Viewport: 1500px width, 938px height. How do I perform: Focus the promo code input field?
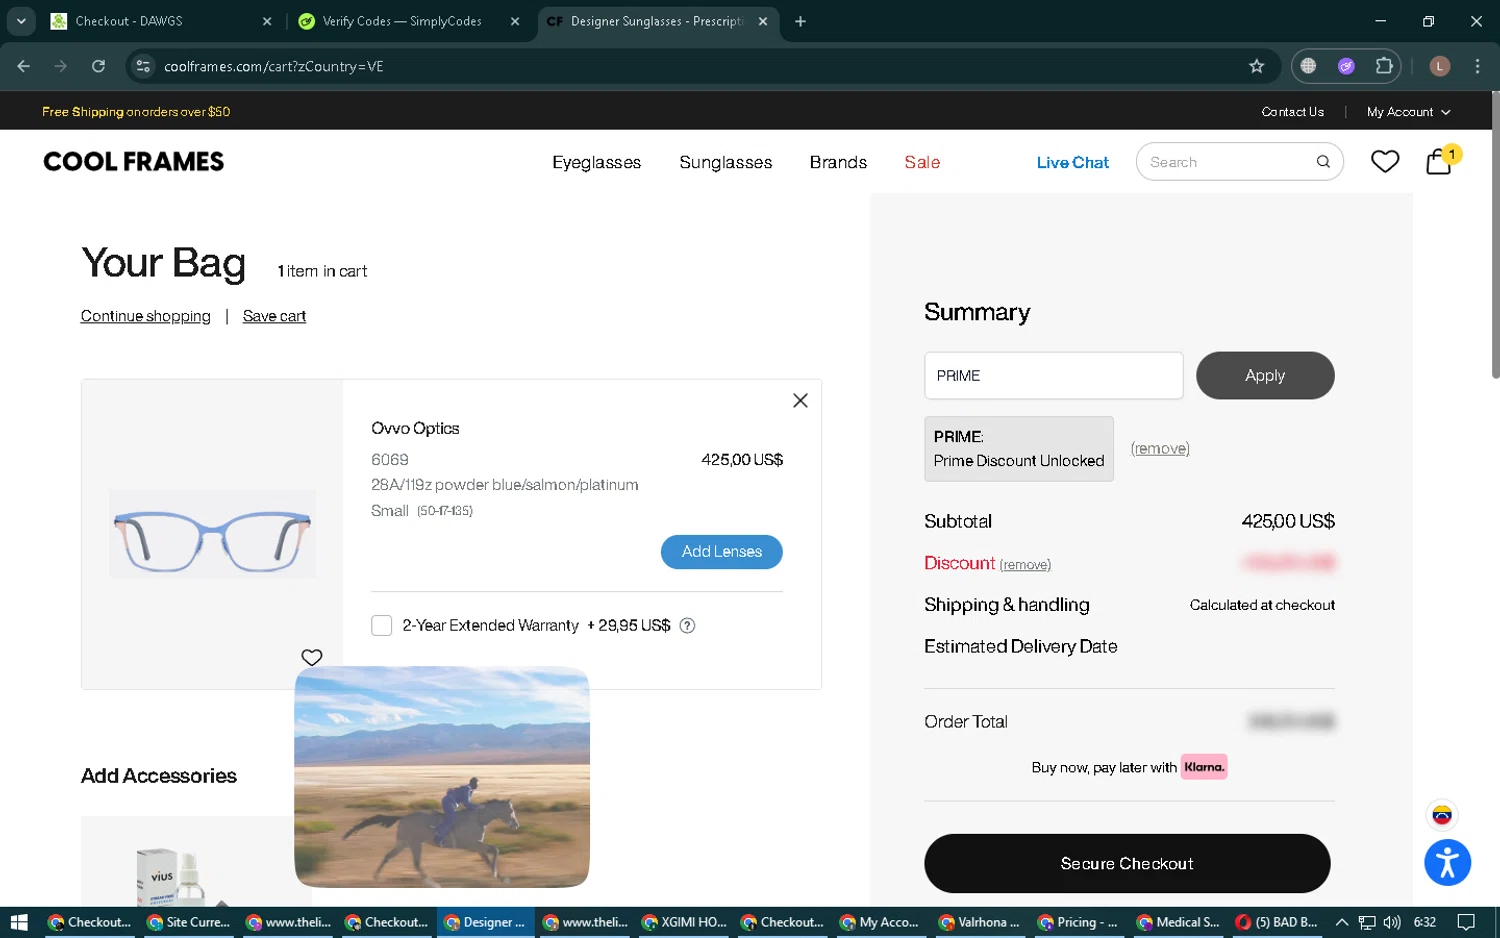[x=1053, y=376]
